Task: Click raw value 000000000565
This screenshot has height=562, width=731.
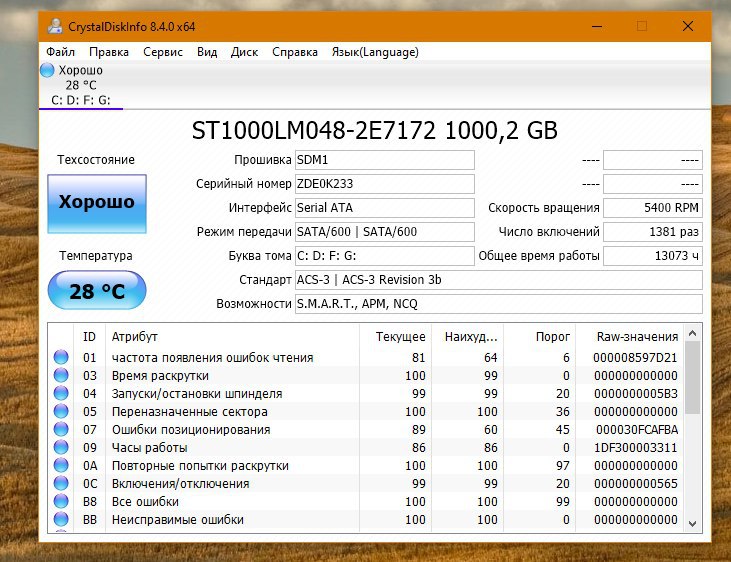Action: tap(635, 484)
